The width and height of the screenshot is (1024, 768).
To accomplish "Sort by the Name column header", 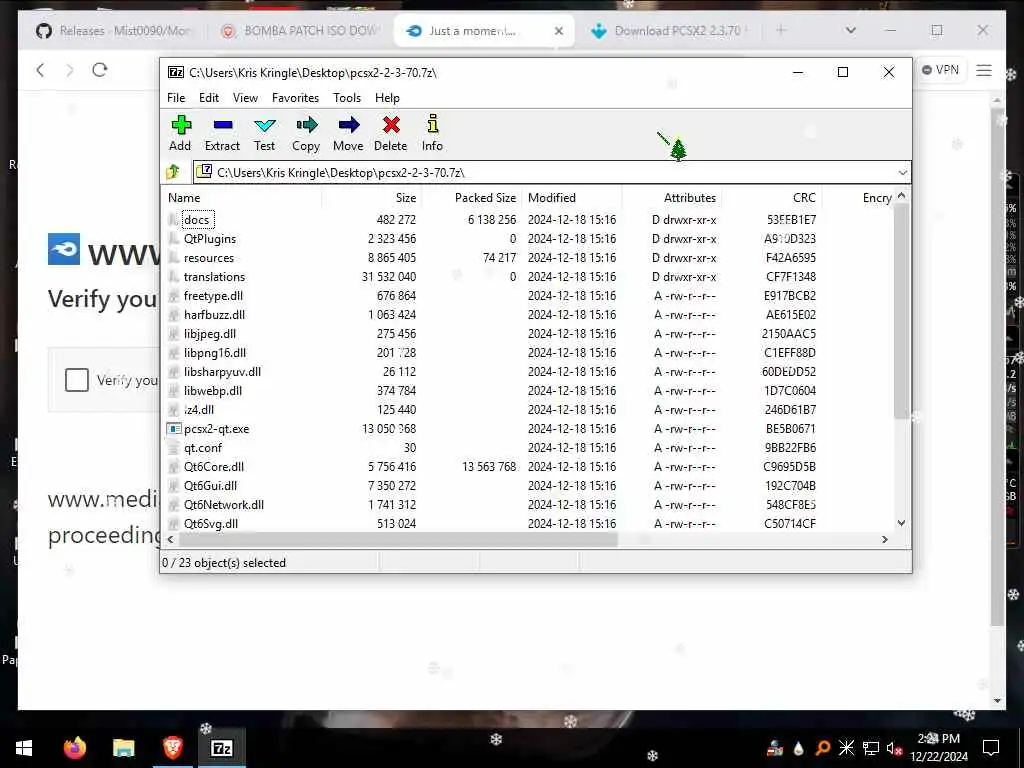I will click(242, 198).
